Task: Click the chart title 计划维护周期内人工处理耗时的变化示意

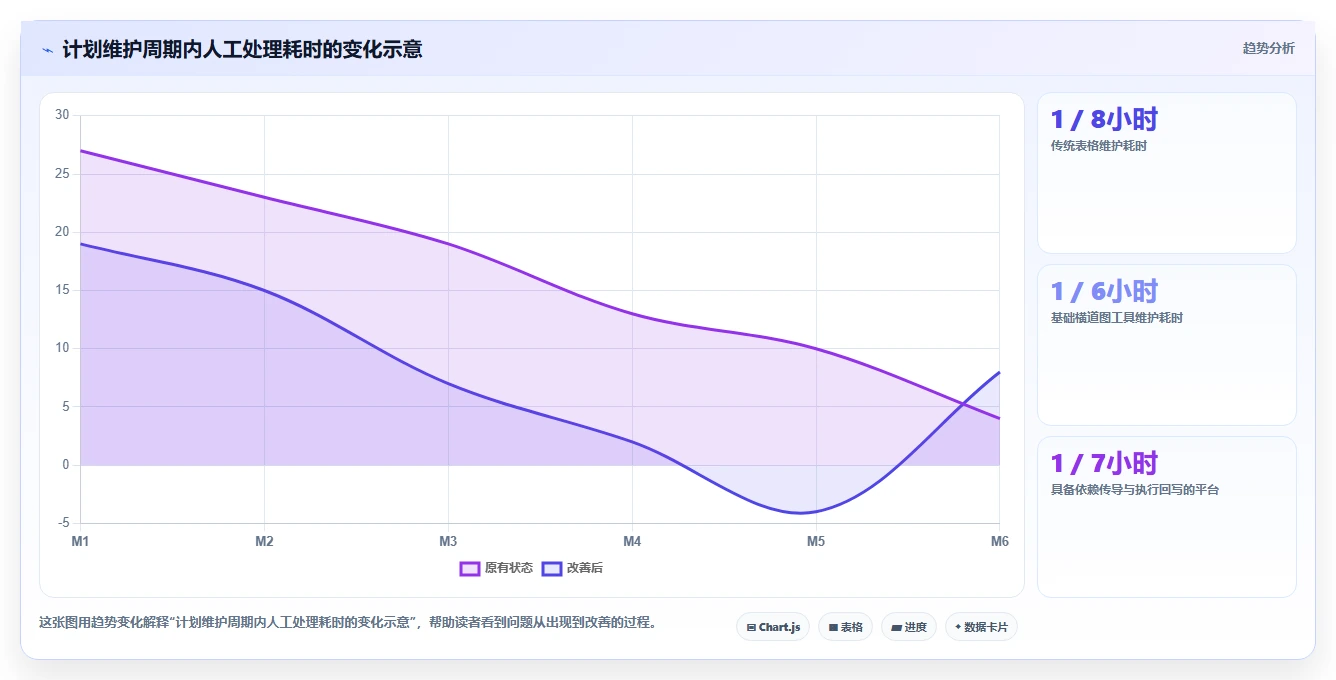Action: (242, 49)
